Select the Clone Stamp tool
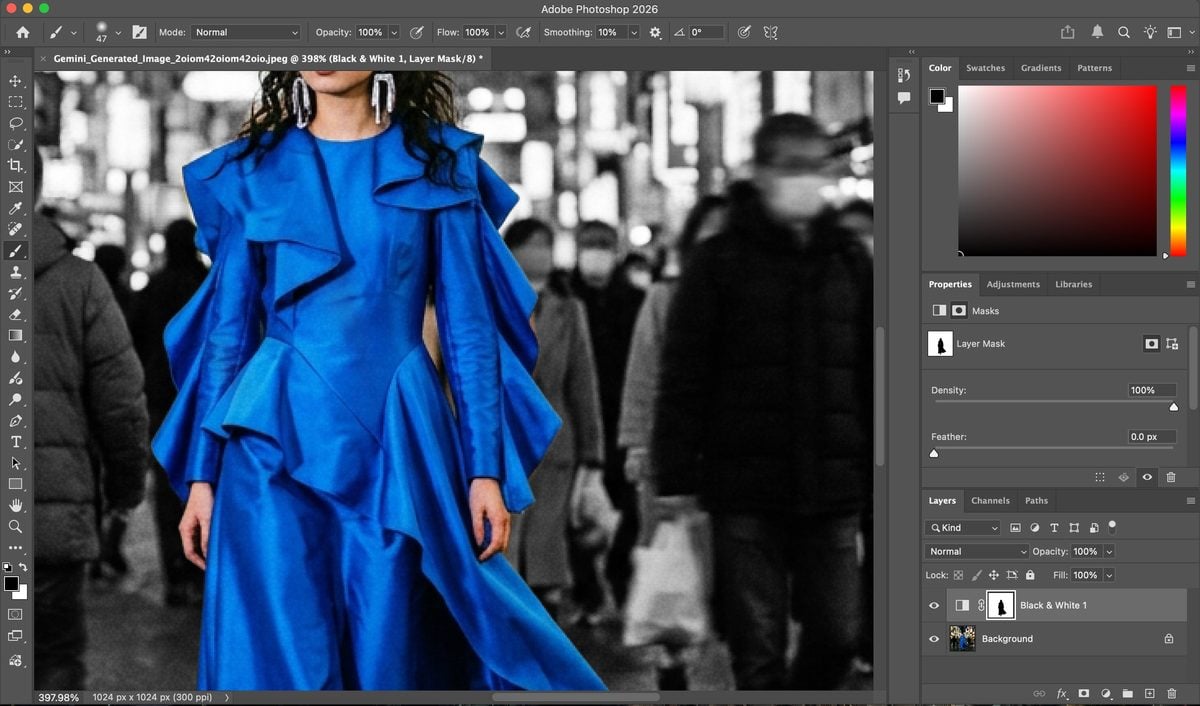Screen dimensions: 1200x706 point(15,272)
